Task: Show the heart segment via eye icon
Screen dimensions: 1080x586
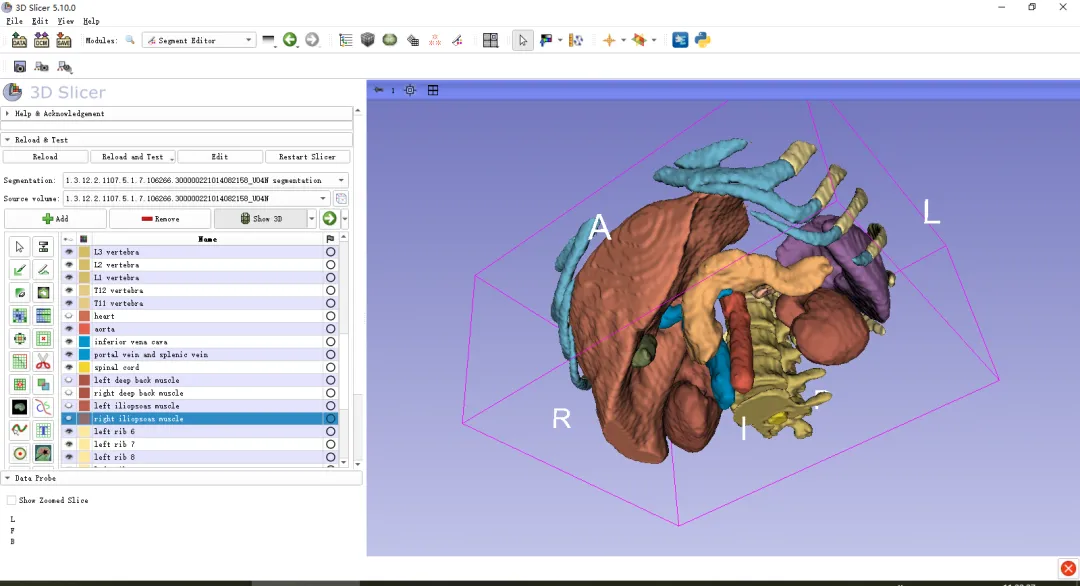Action: [69, 316]
